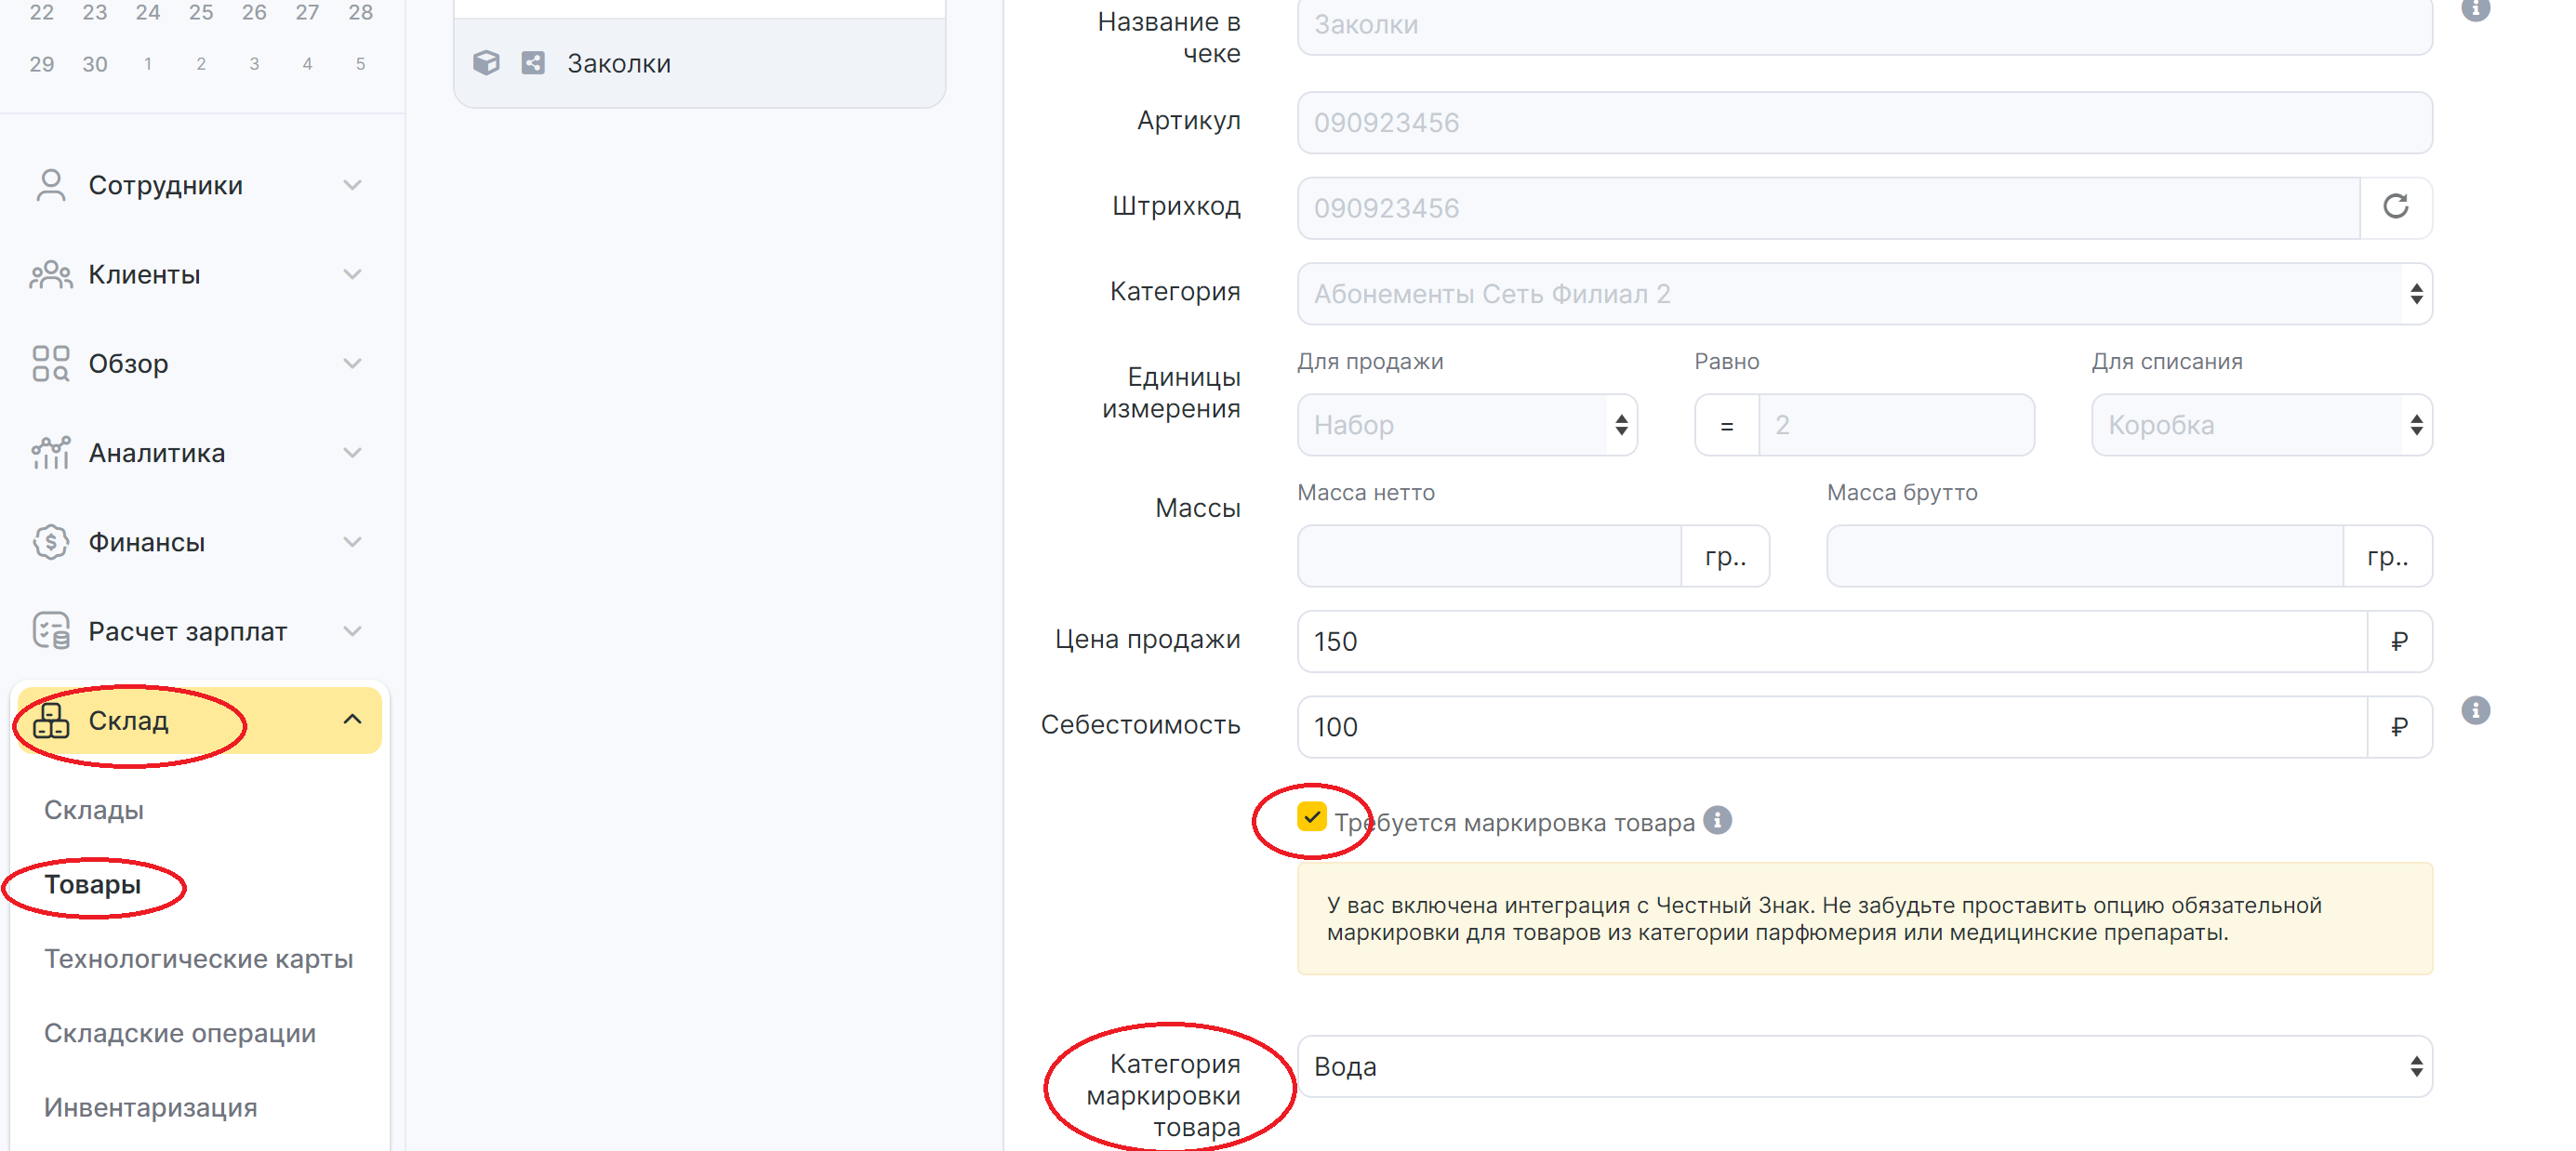This screenshot has height=1151, width=2576.
Task: Open the Сотрудники sidebar section
Action: (198, 185)
